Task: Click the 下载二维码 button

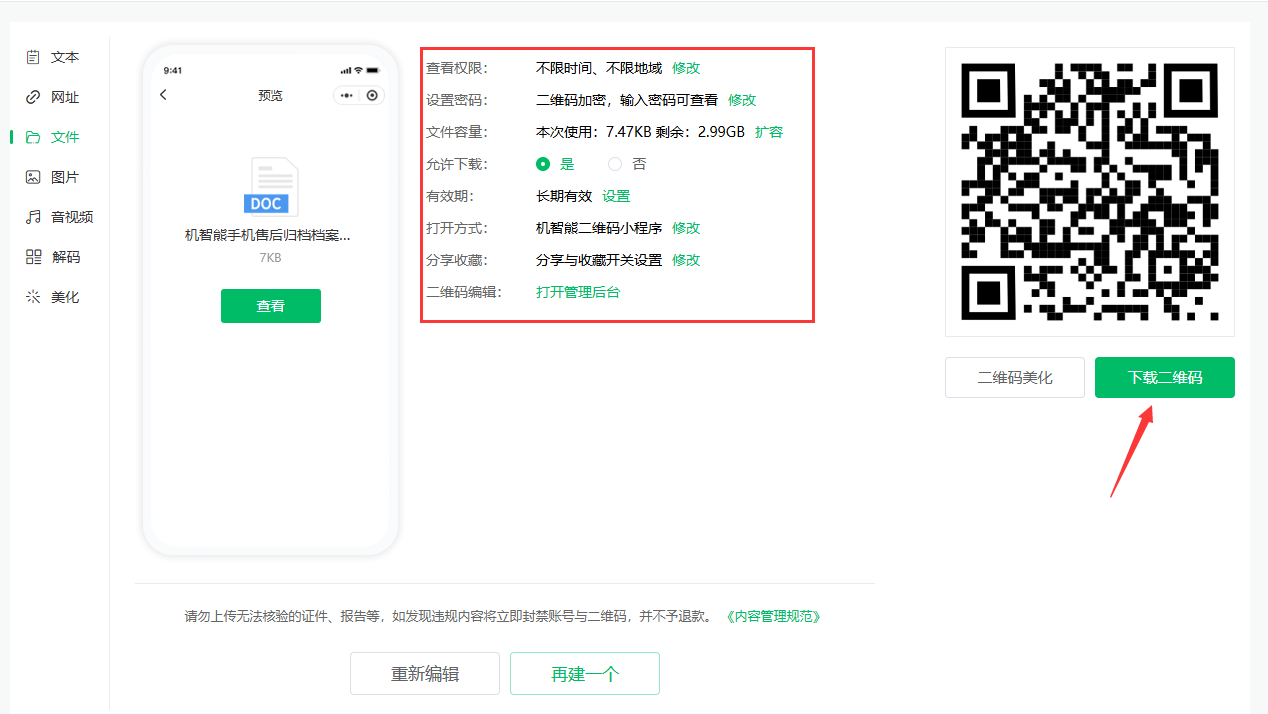Action: (1165, 378)
